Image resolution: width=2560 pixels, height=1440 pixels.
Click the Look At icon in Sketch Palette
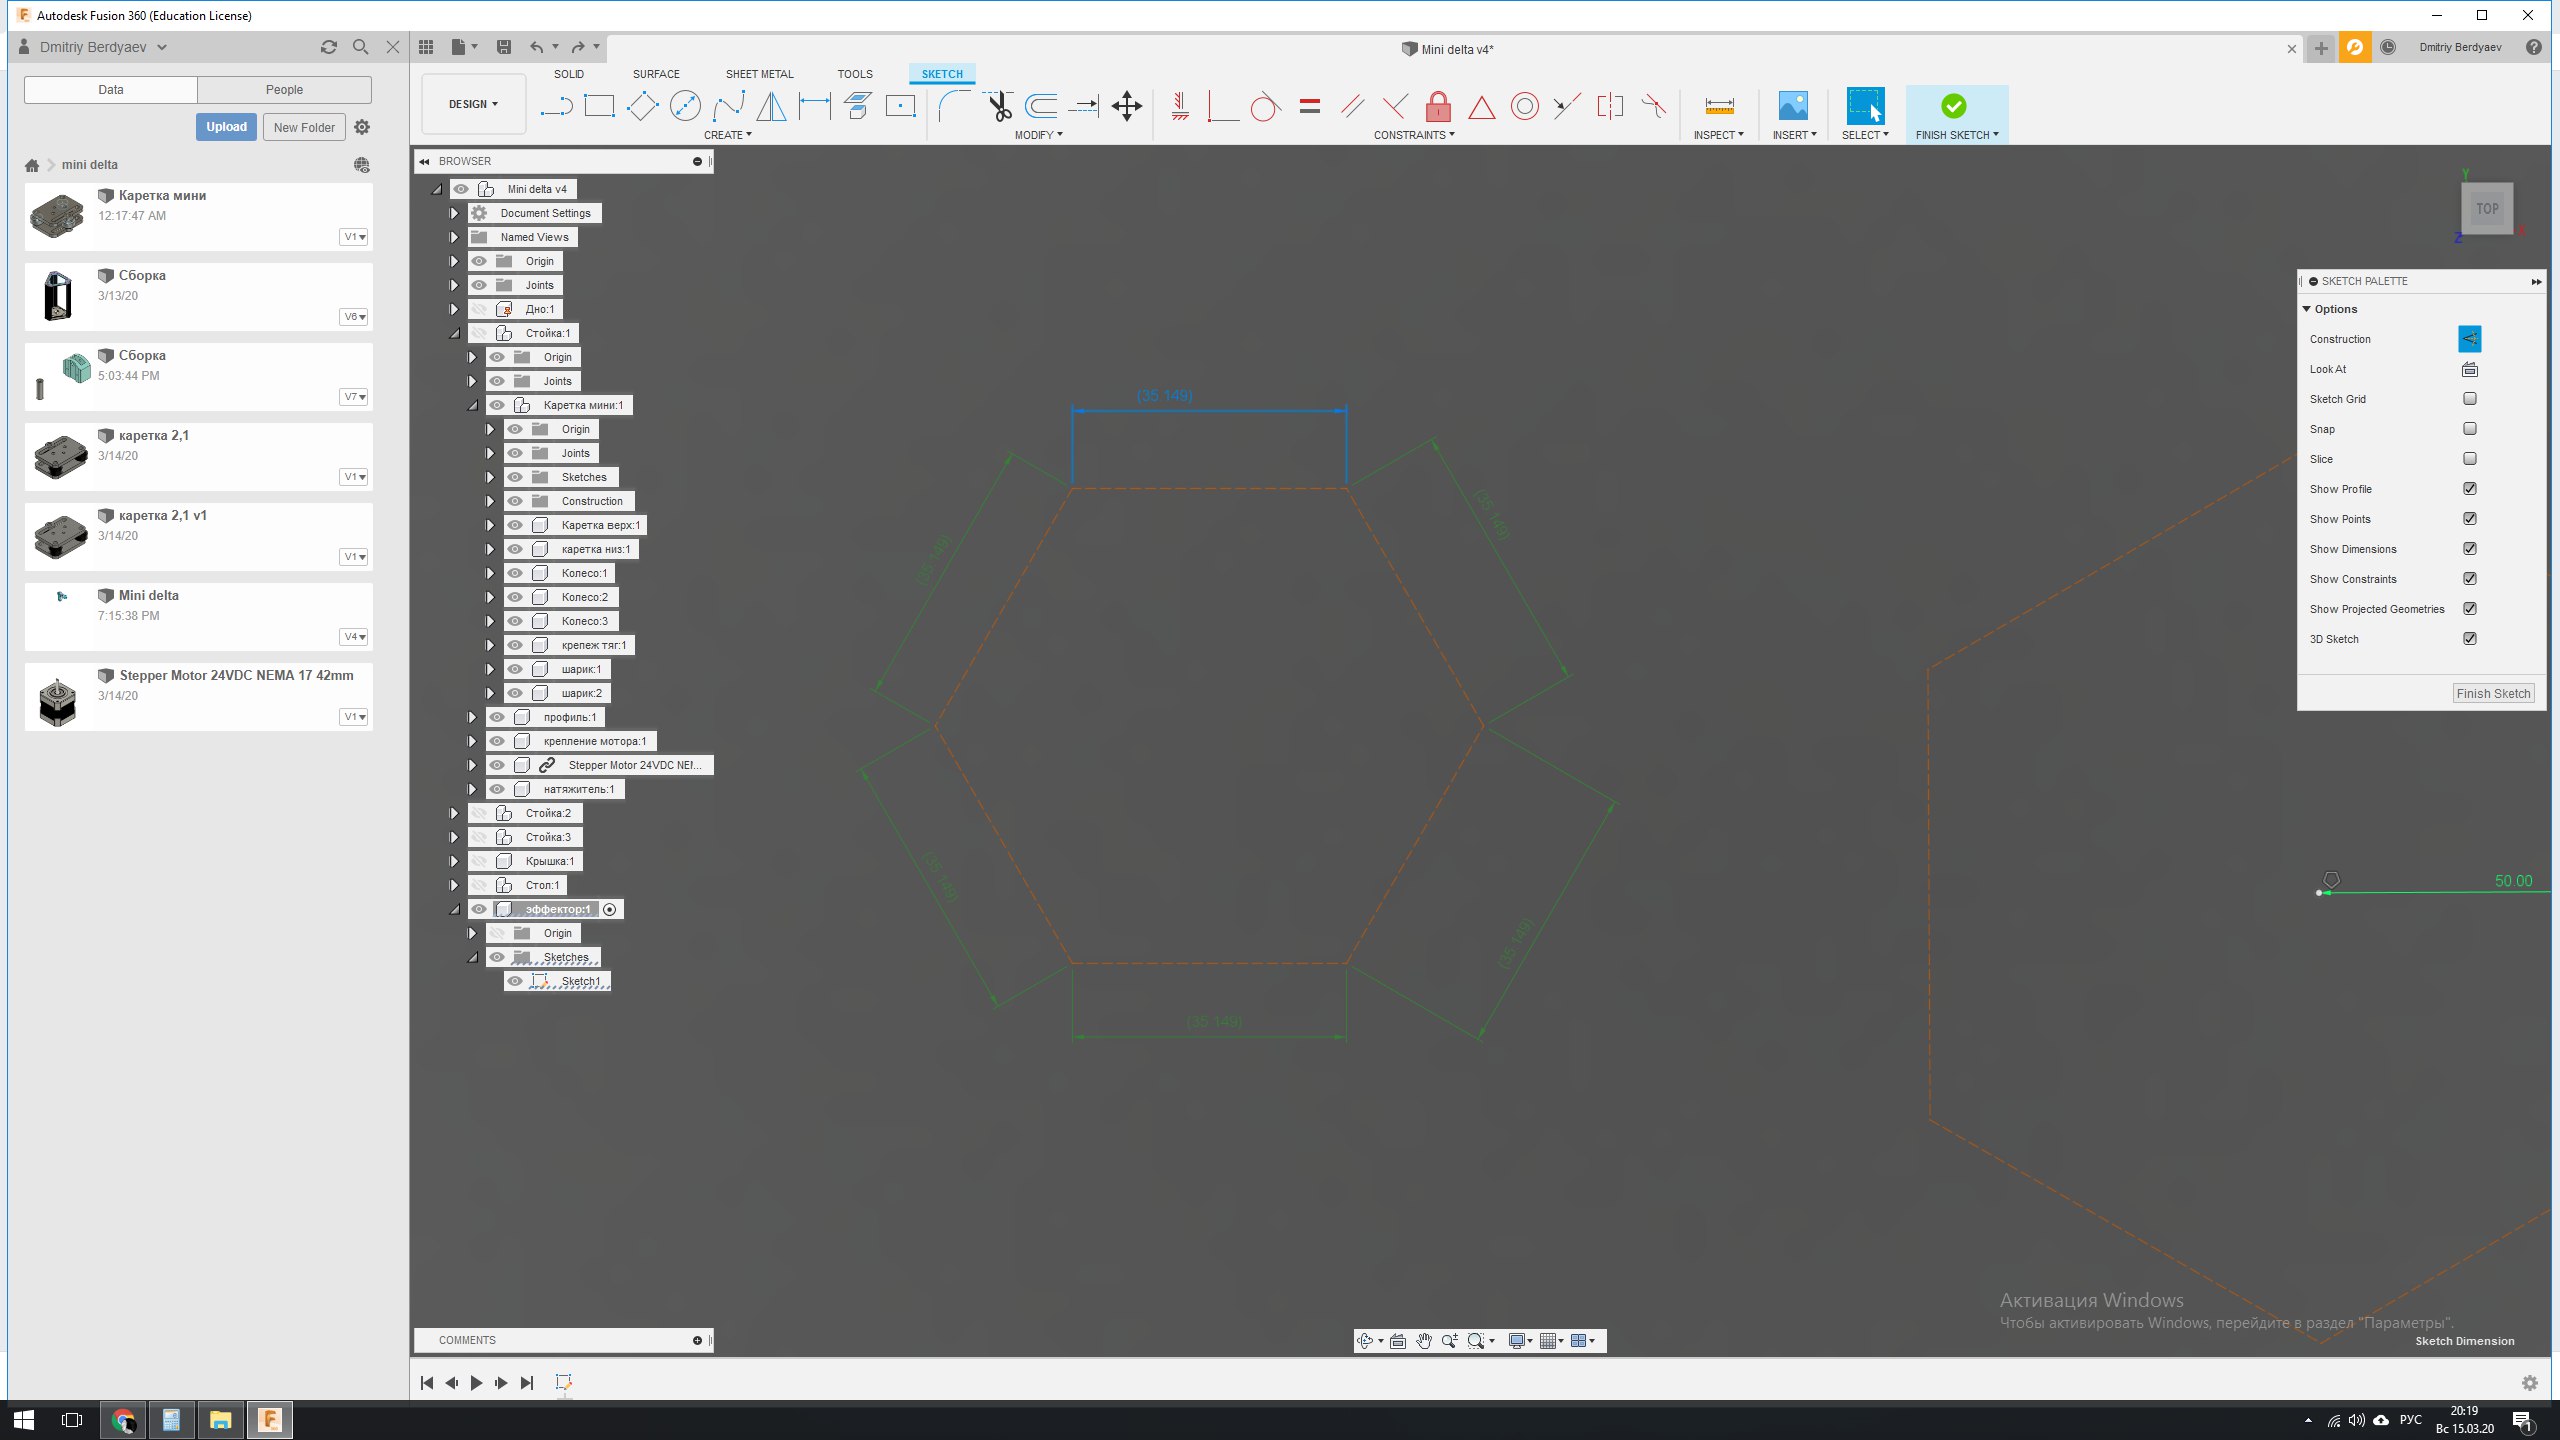click(x=2469, y=369)
